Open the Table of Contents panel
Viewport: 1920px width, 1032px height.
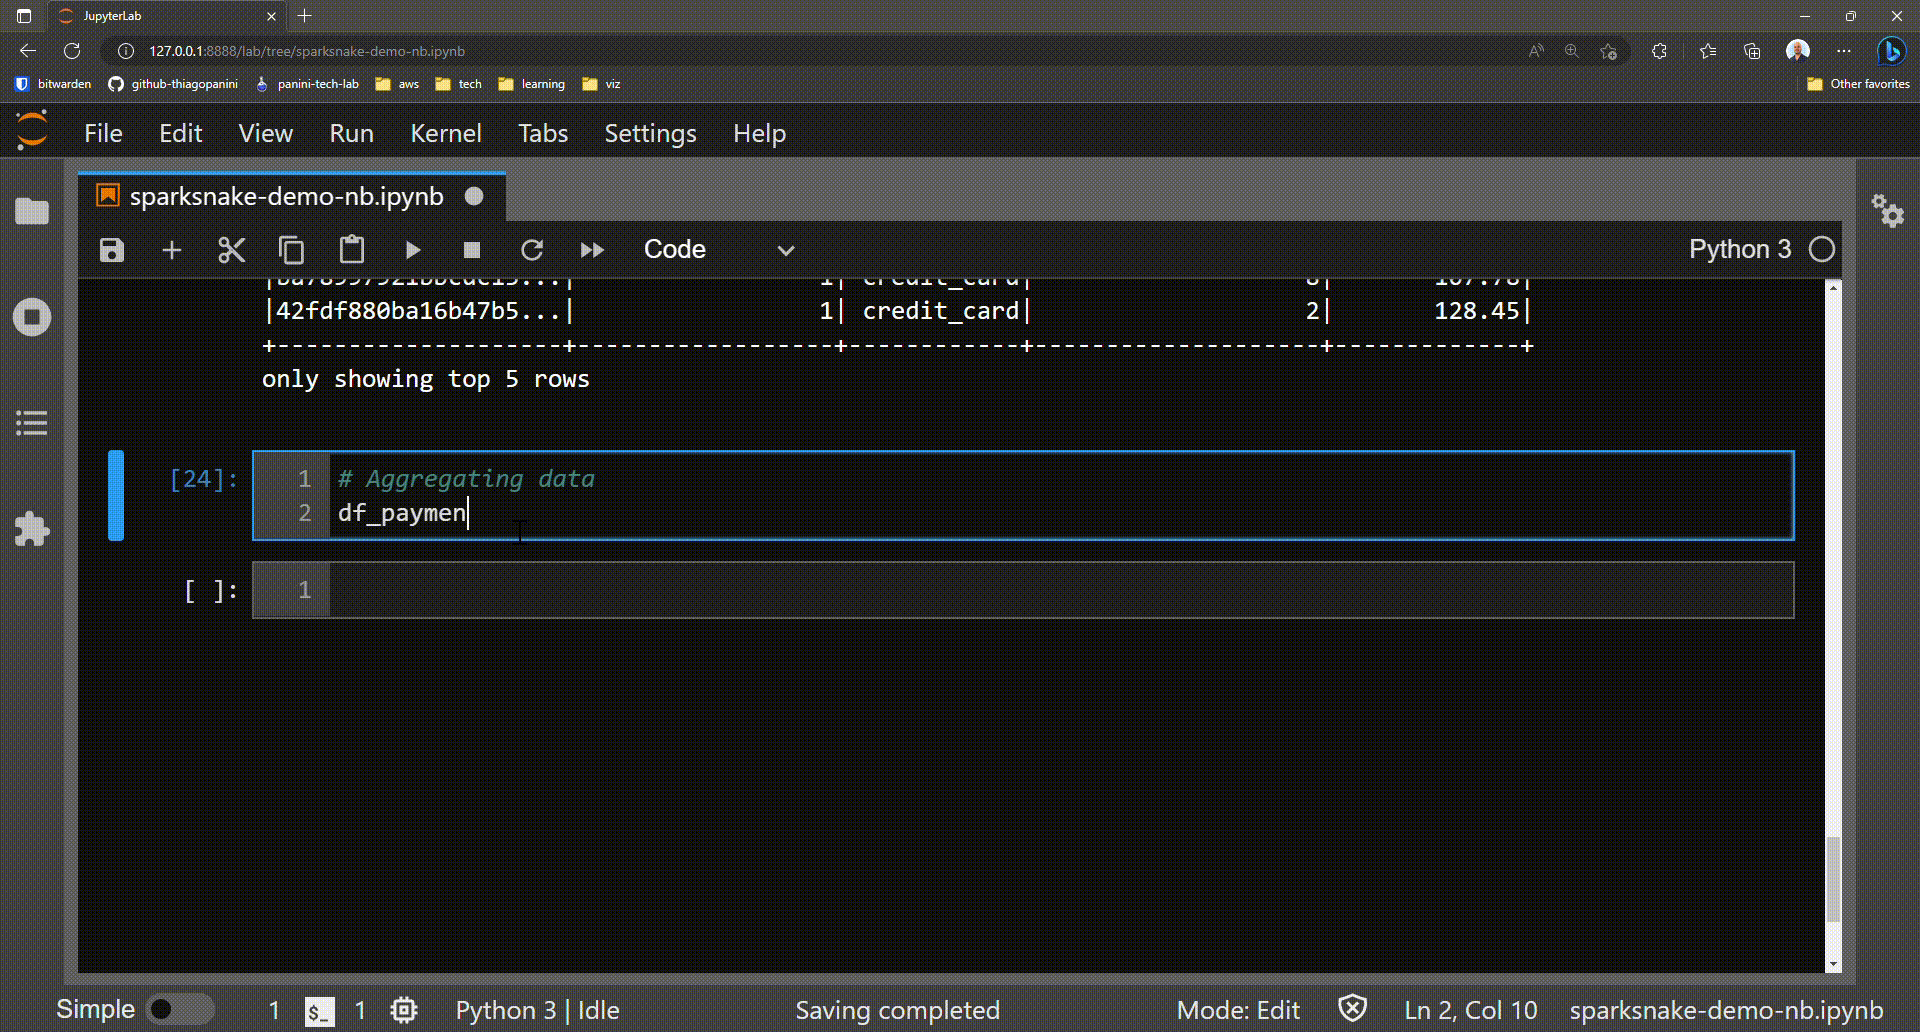point(32,423)
